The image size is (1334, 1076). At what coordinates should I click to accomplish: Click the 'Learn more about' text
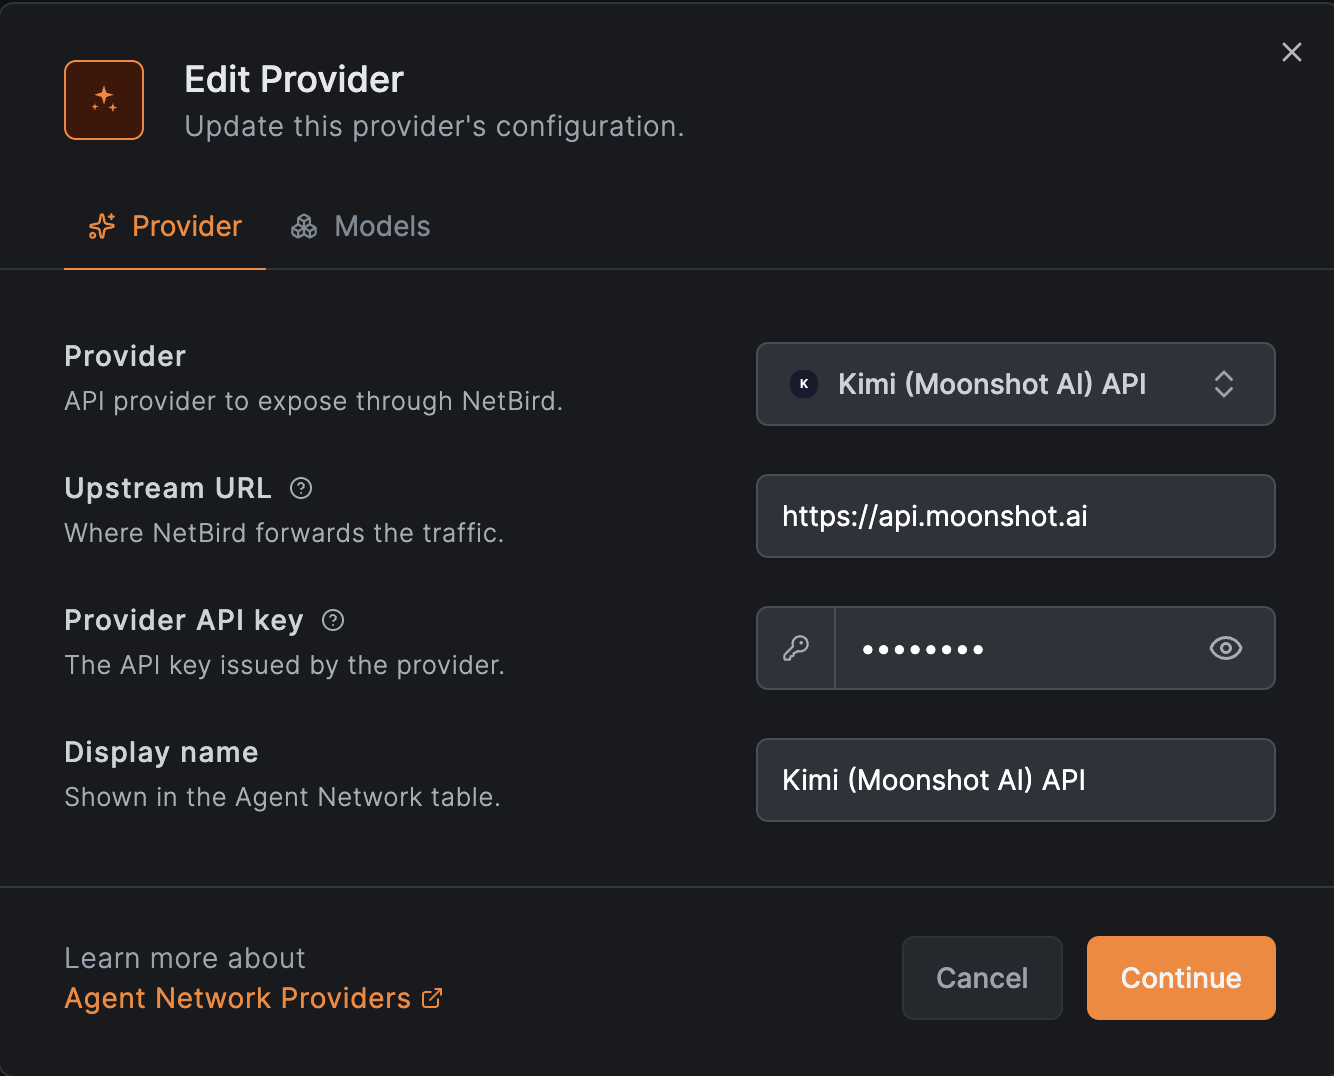point(185,958)
